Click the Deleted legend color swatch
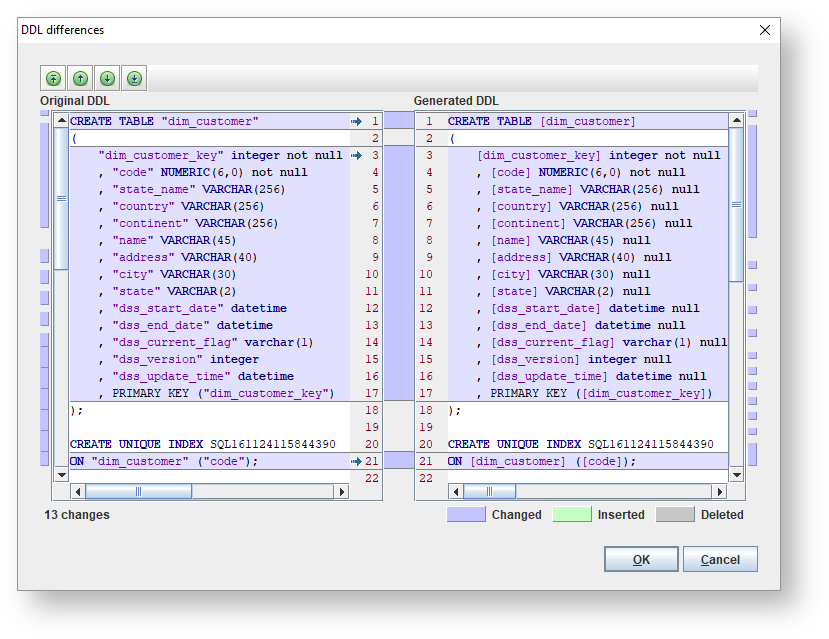This screenshot has height=639, width=829. (x=675, y=515)
